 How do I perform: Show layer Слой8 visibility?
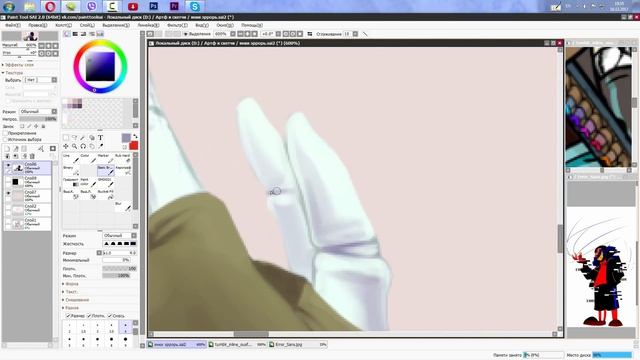(8, 179)
